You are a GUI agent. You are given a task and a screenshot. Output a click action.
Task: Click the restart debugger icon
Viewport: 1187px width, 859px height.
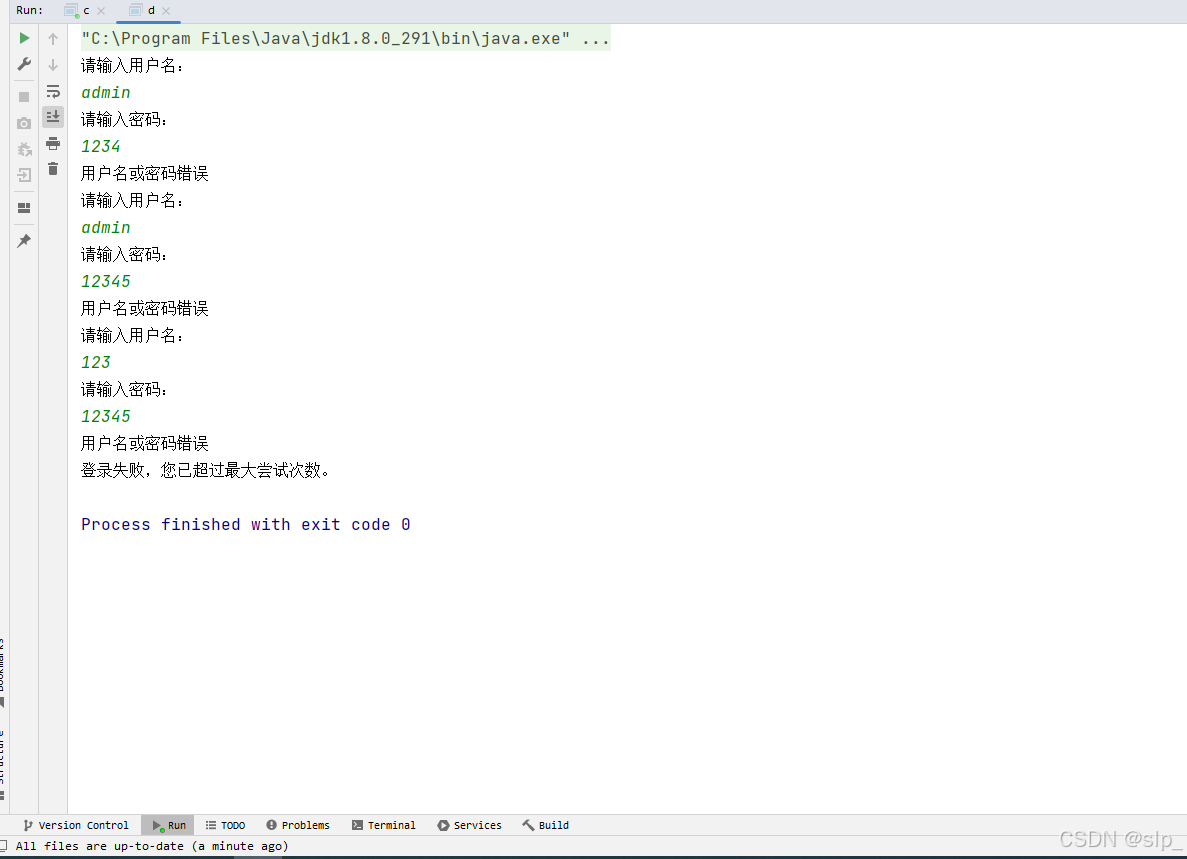[x=23, y=149]
